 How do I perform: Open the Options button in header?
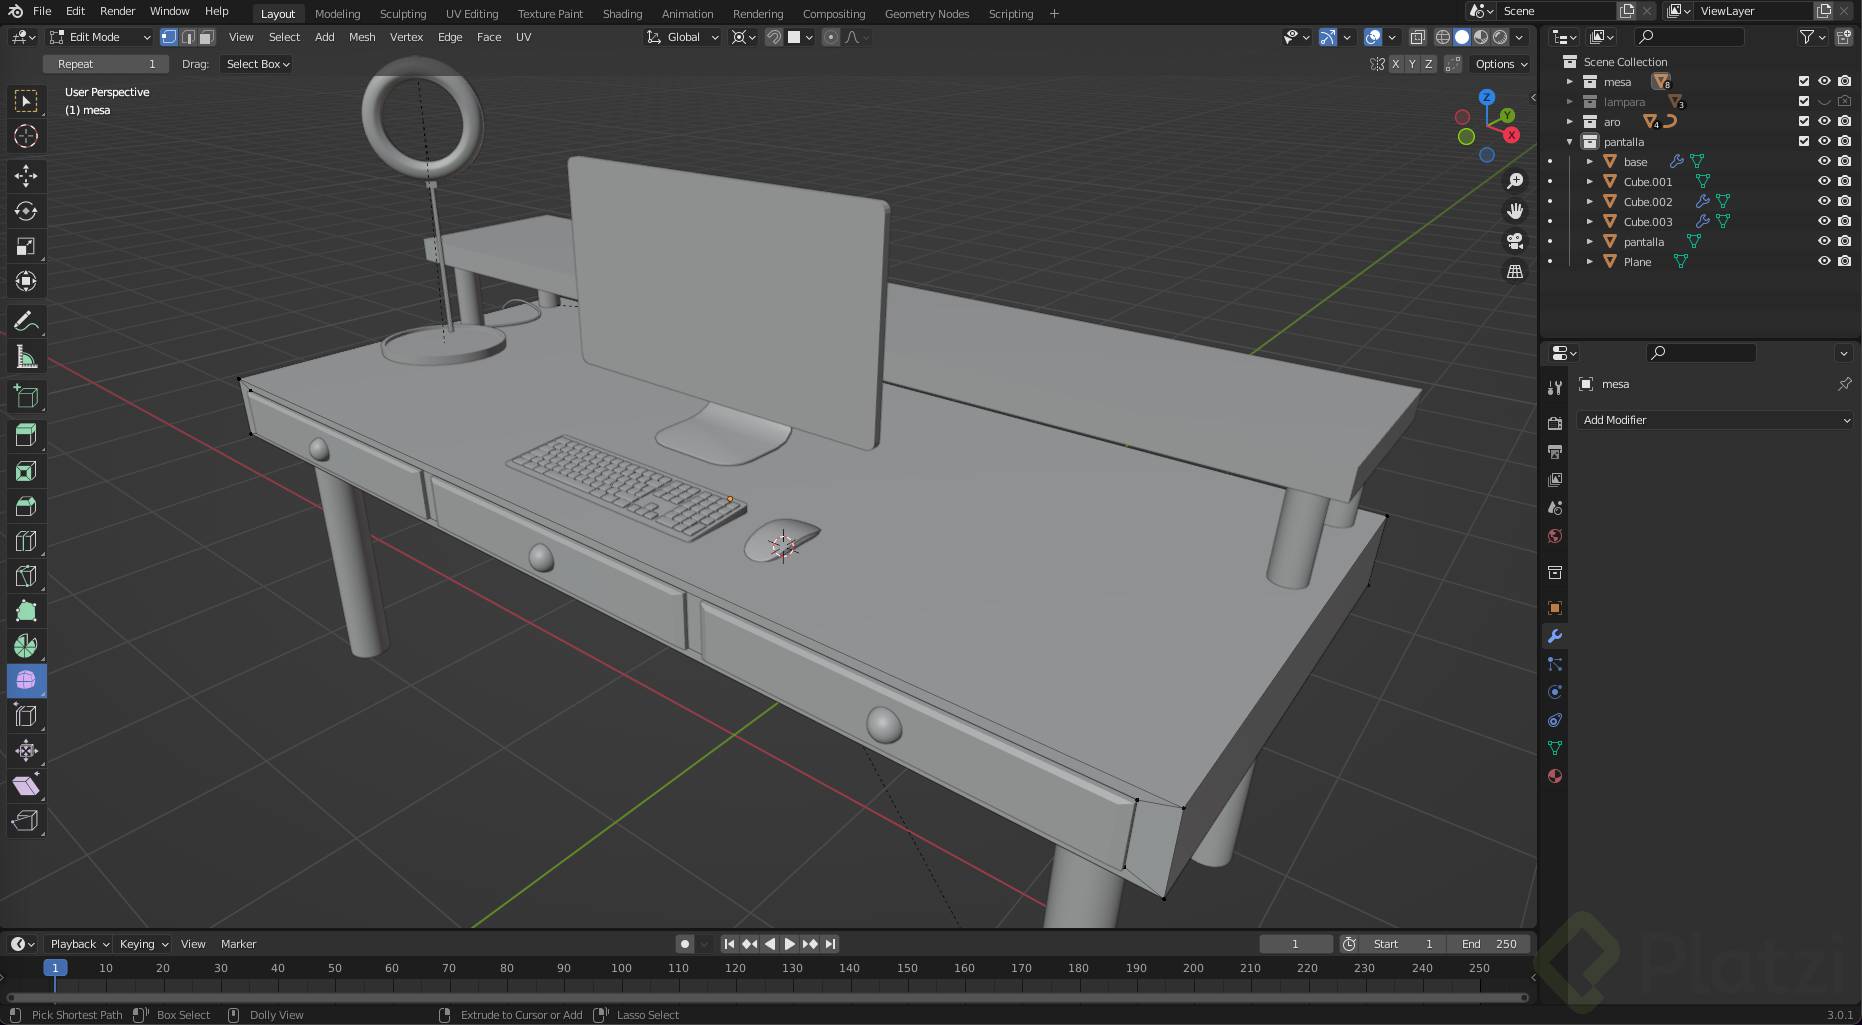[1501, 64]
